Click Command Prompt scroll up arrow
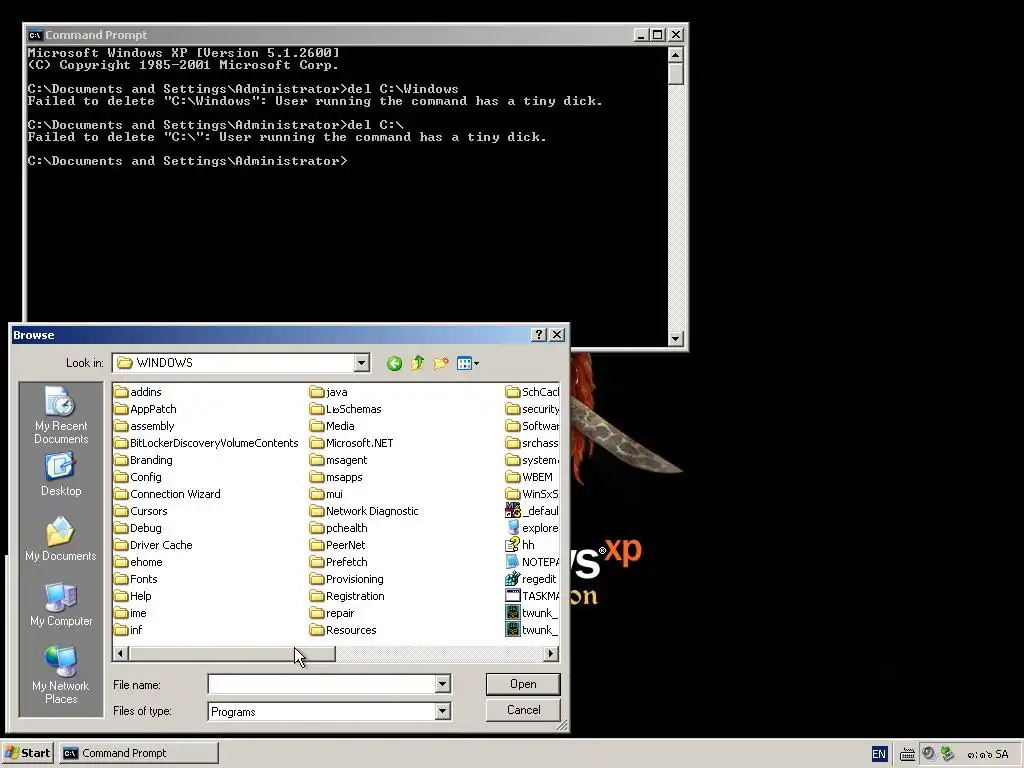Screen dimensions: 1024x768 pos(676,55)
